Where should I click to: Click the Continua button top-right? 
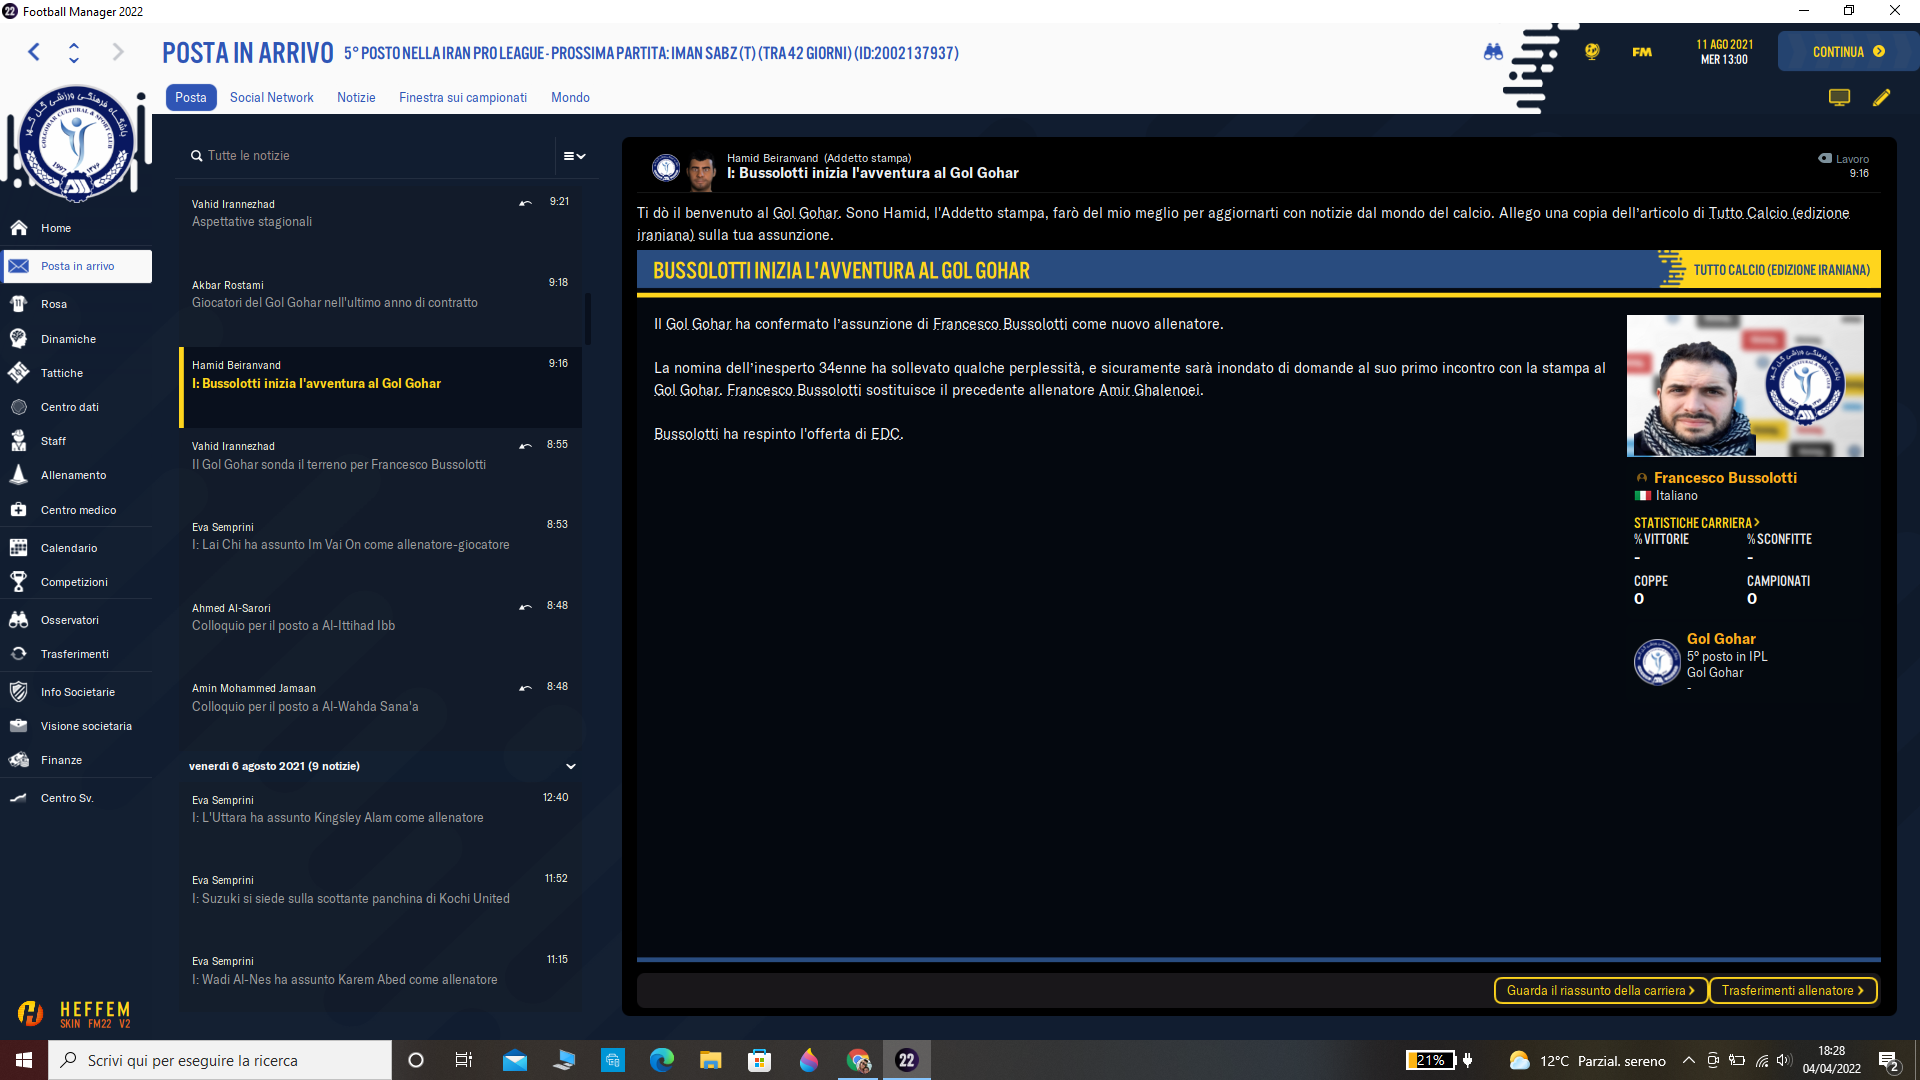click(x=1846, y=53)
